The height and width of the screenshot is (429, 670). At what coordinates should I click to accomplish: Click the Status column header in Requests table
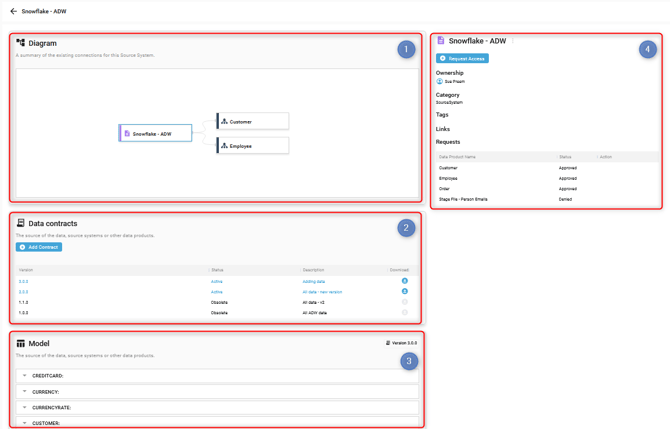click(x=565, y=157)
